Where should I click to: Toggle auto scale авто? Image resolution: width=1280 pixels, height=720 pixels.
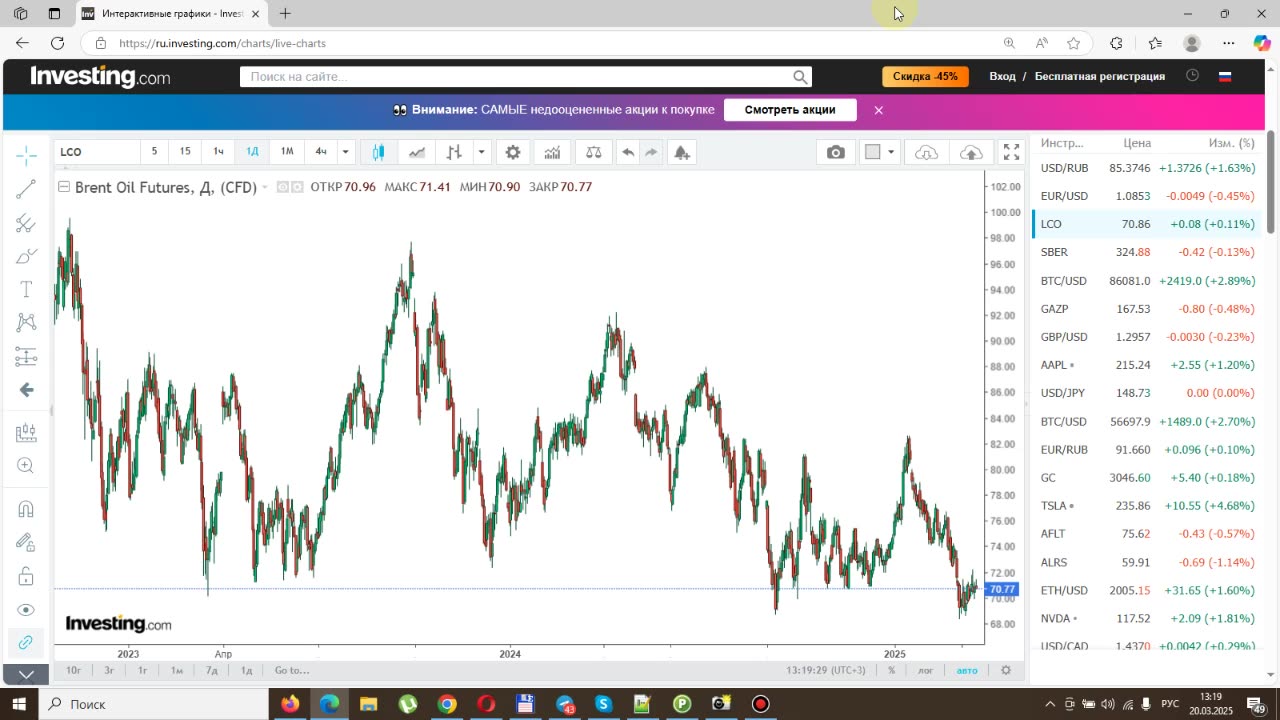pyautogui.click(x=967, y=670)
